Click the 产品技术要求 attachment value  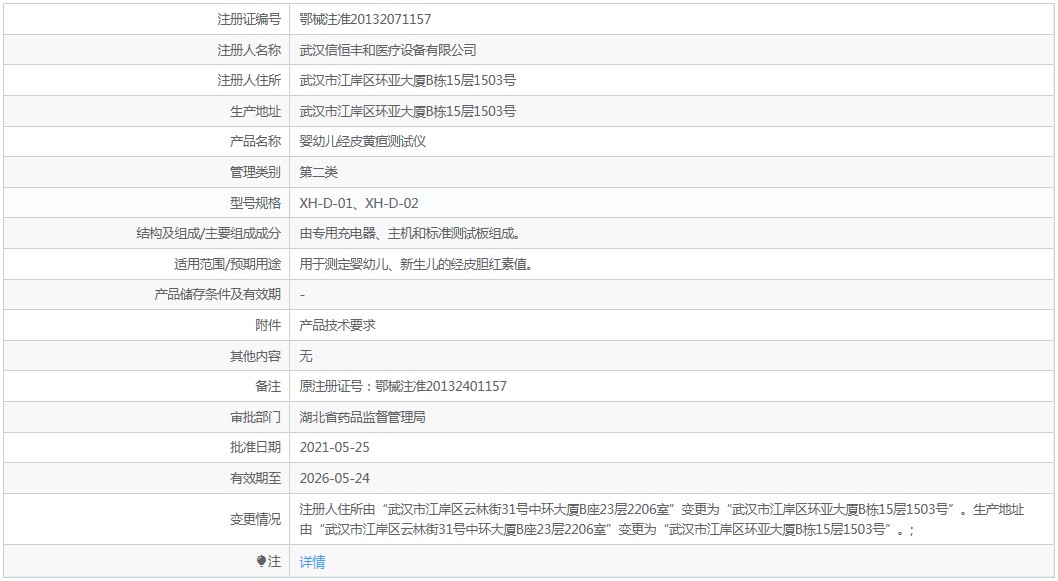[337, 325]
